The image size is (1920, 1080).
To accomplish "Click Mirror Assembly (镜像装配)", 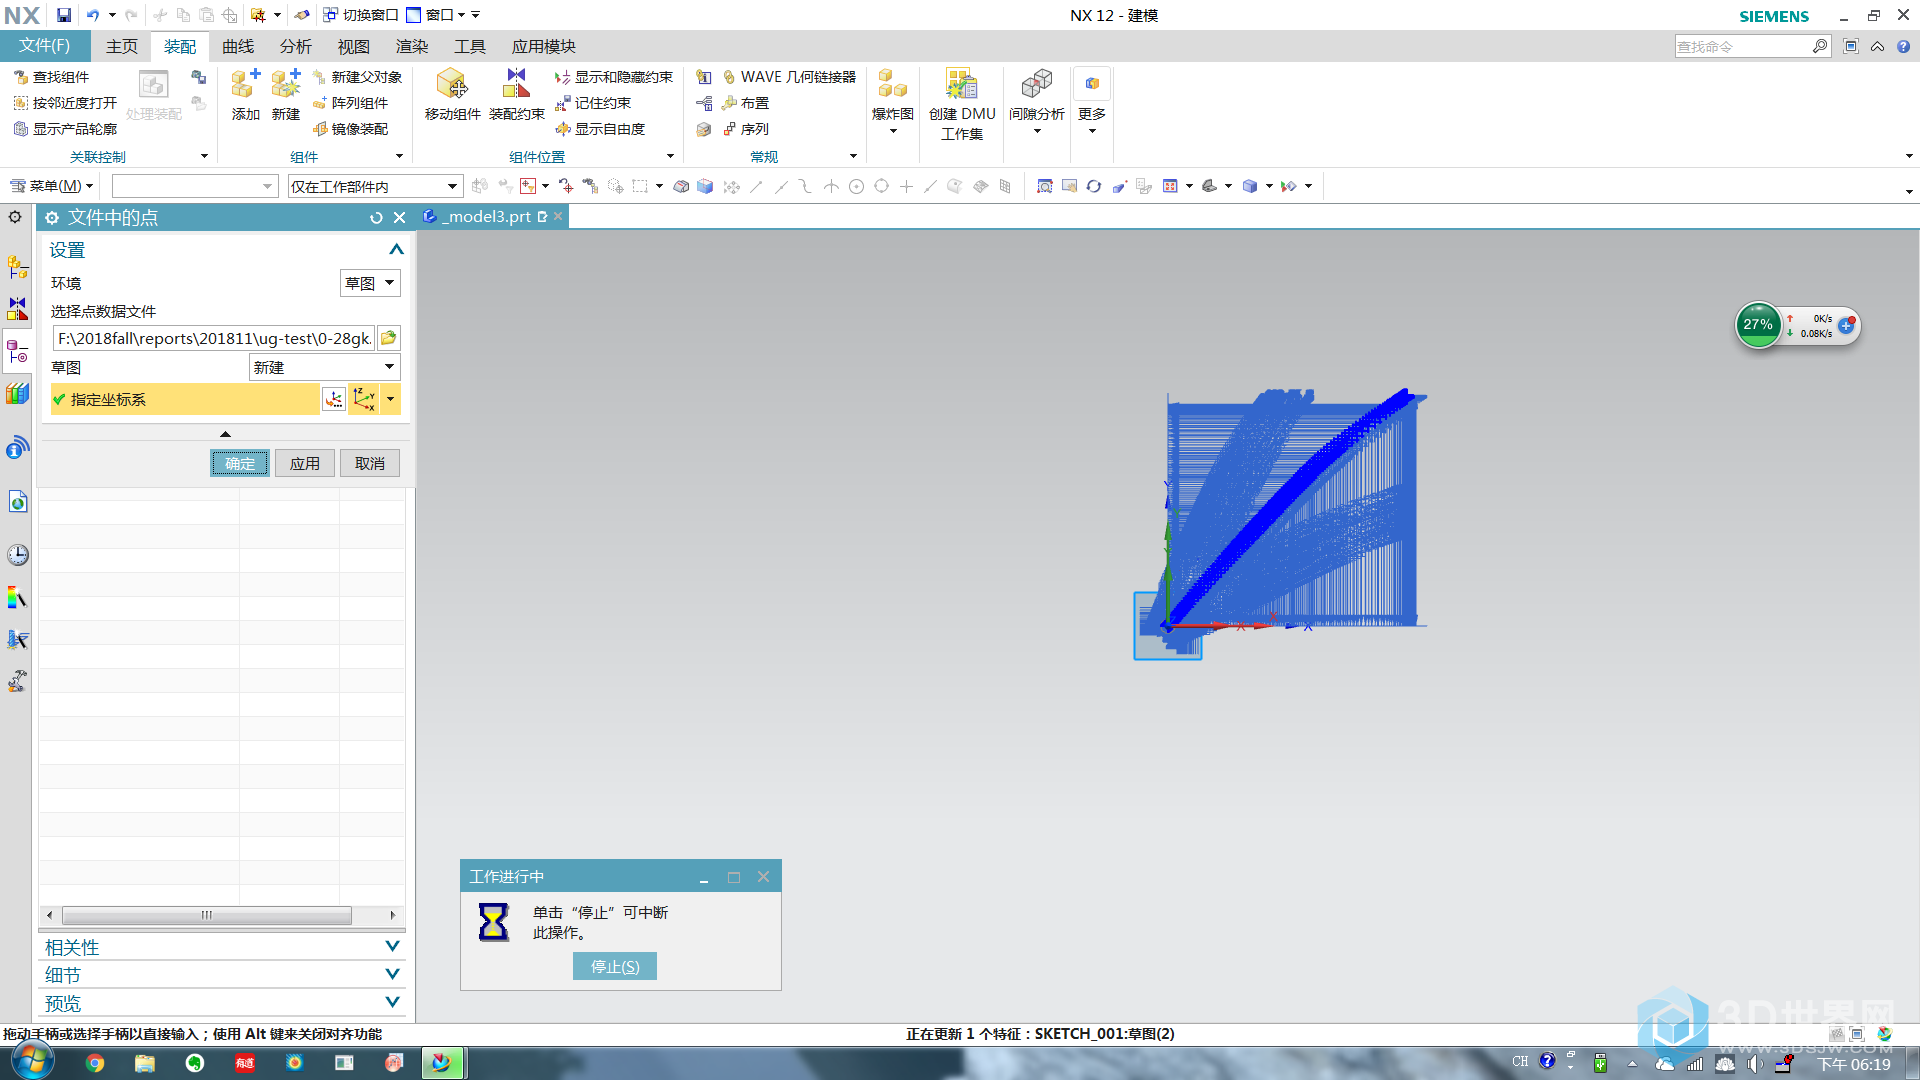I will (350, 129).
